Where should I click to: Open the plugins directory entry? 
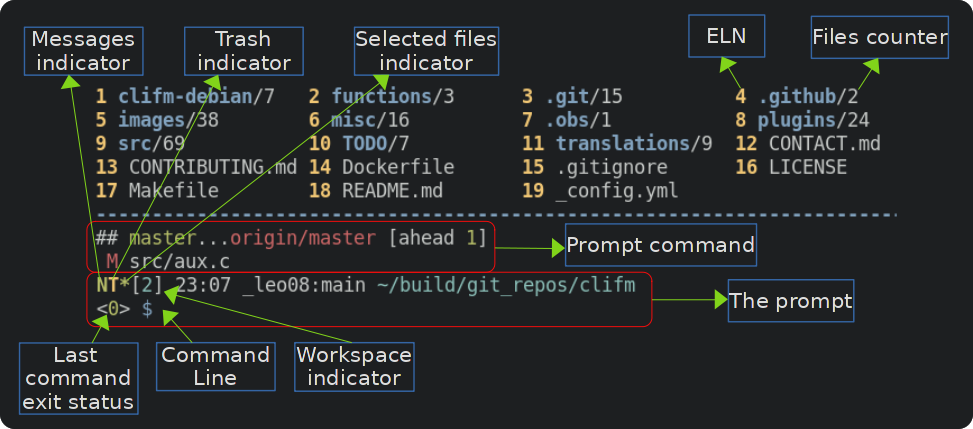(x=802, y=120)
